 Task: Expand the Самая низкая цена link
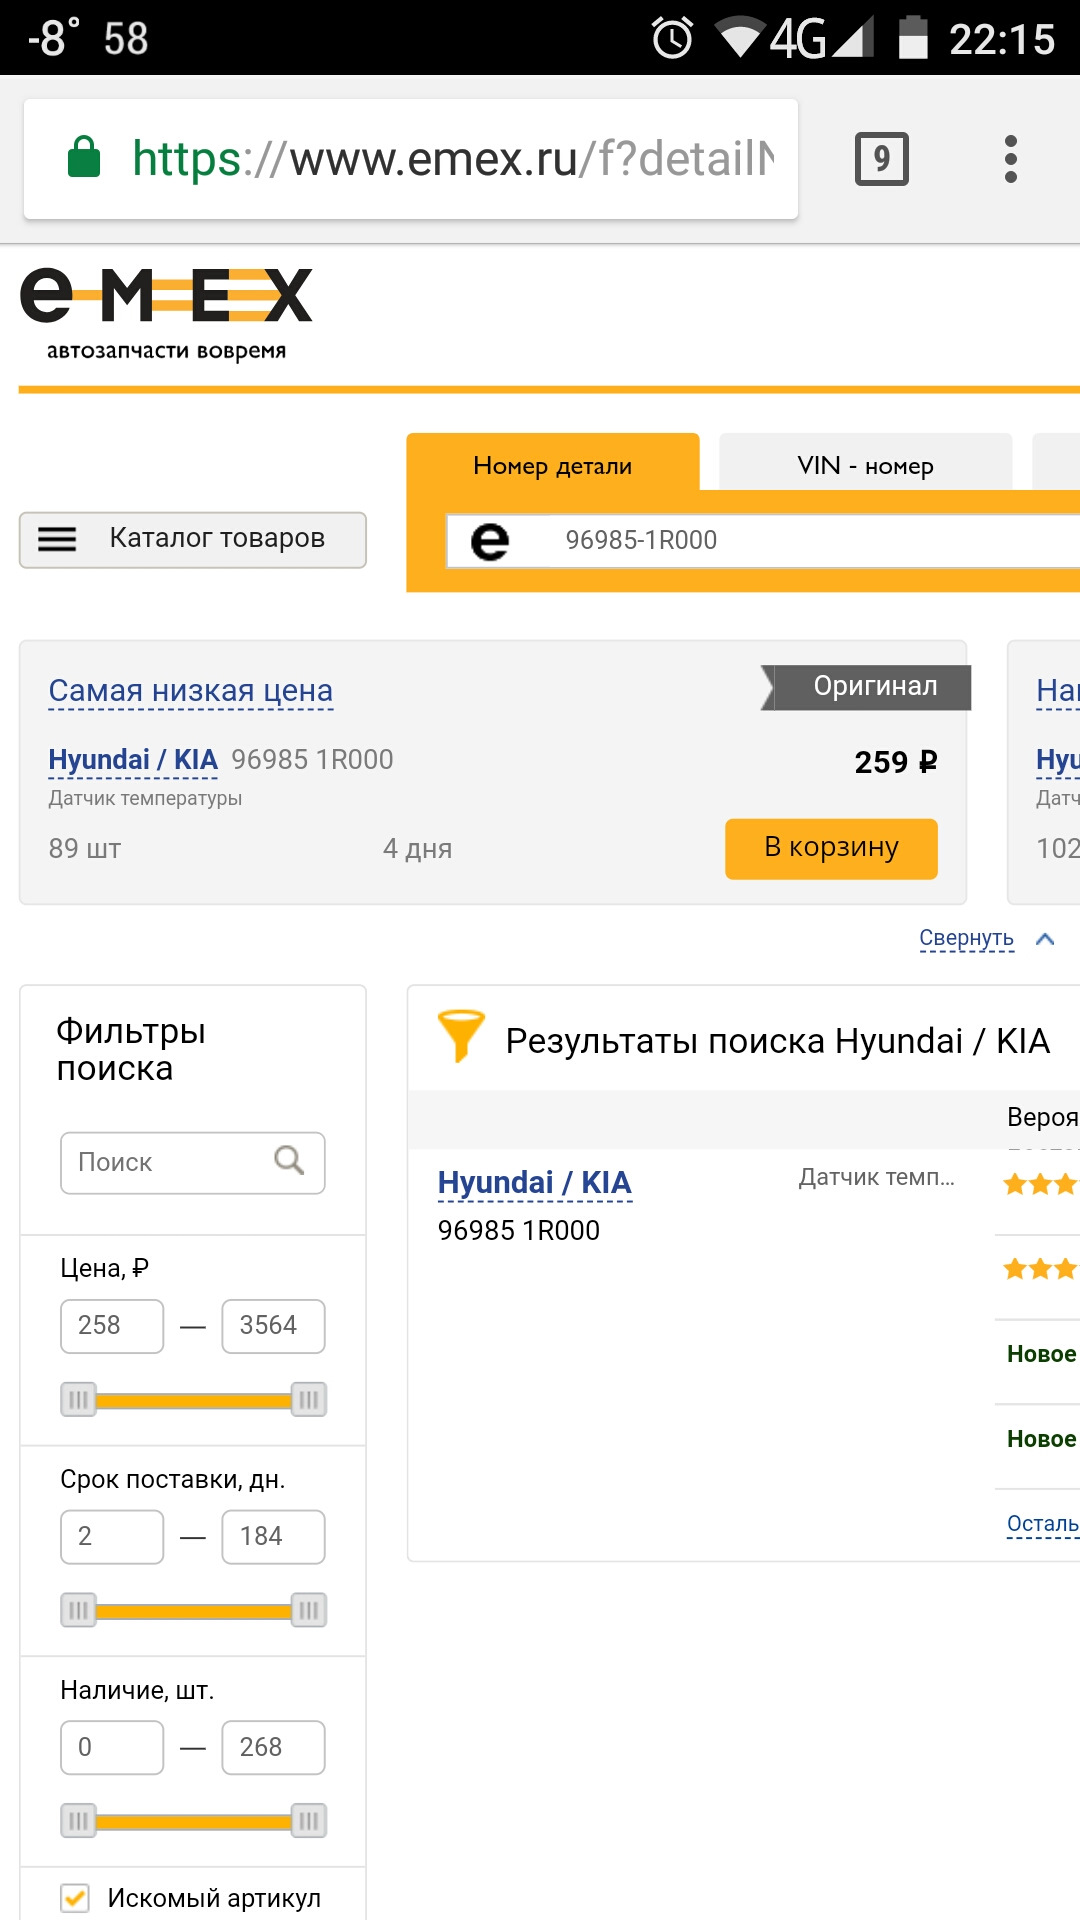(x=190, y=691)
